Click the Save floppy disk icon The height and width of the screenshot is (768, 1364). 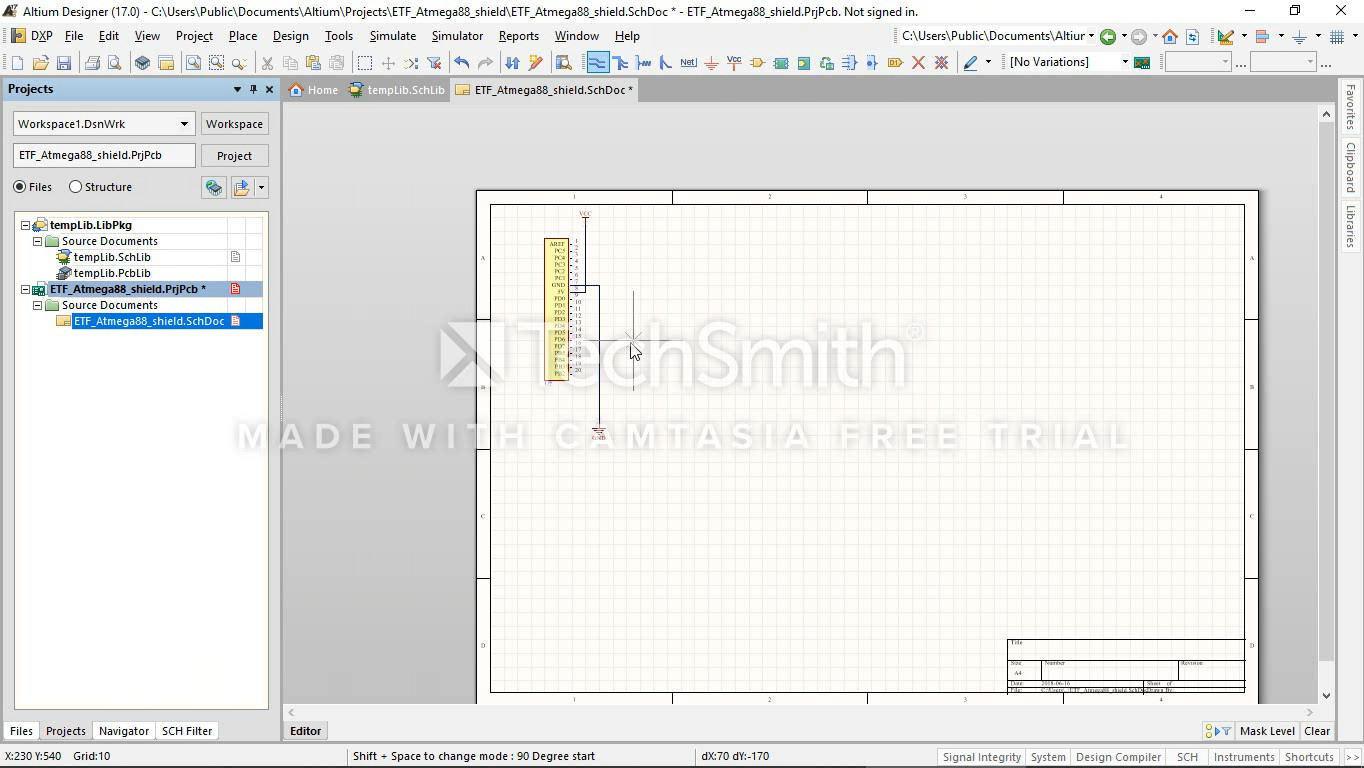coord(64,63)
